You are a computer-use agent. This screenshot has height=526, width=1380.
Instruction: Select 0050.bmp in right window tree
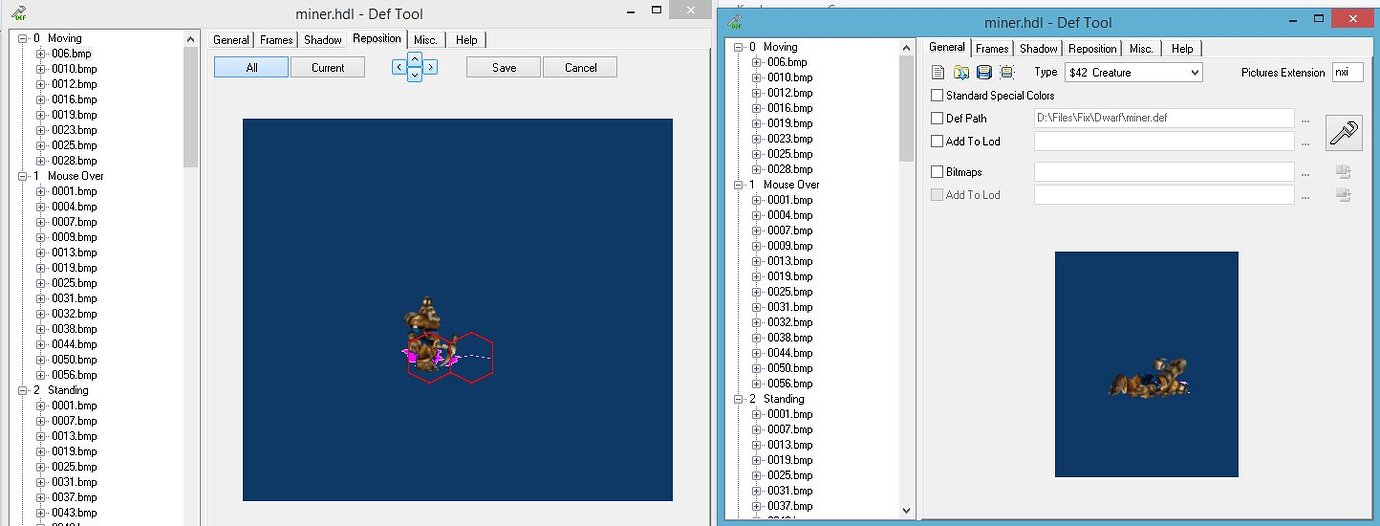point(790,368)
